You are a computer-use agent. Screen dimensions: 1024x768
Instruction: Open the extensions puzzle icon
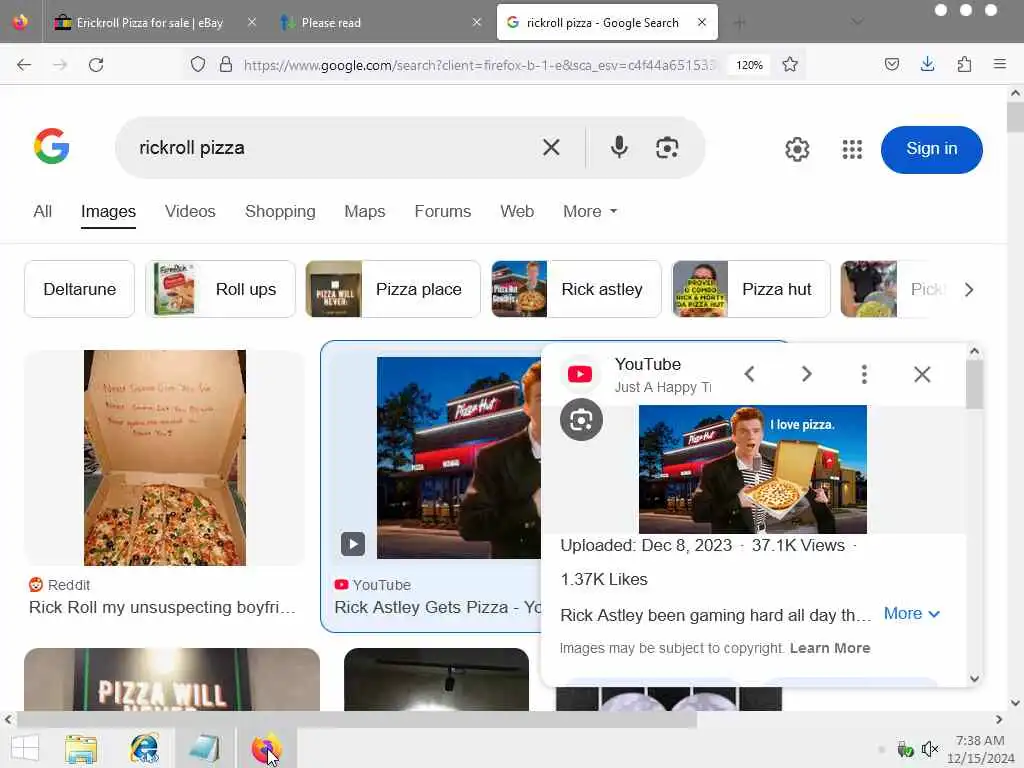(x=964, y=64)
